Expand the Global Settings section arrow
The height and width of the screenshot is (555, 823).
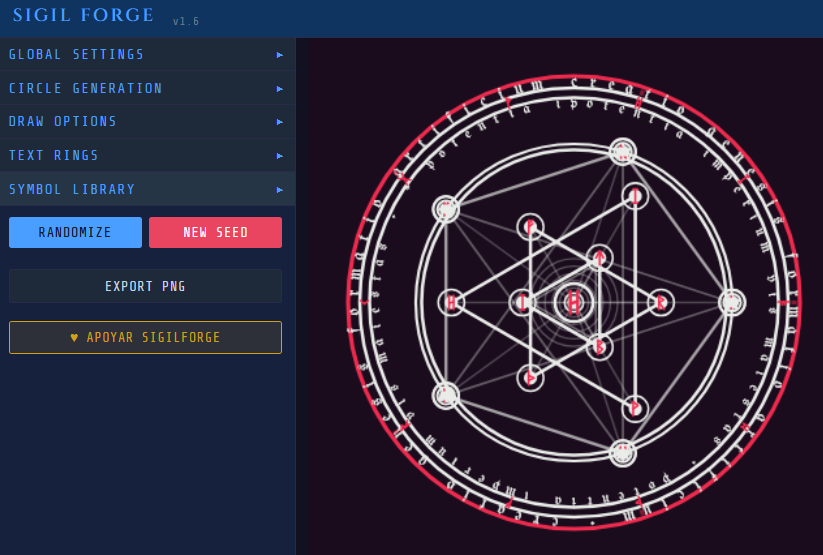[x=280, y=55]
